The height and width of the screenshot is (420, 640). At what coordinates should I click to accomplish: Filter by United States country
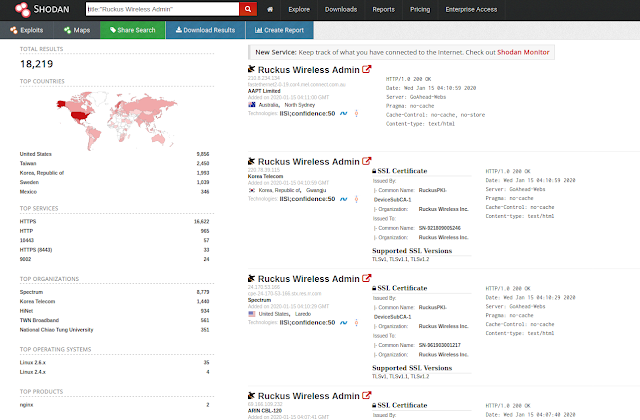pos(36,154)
